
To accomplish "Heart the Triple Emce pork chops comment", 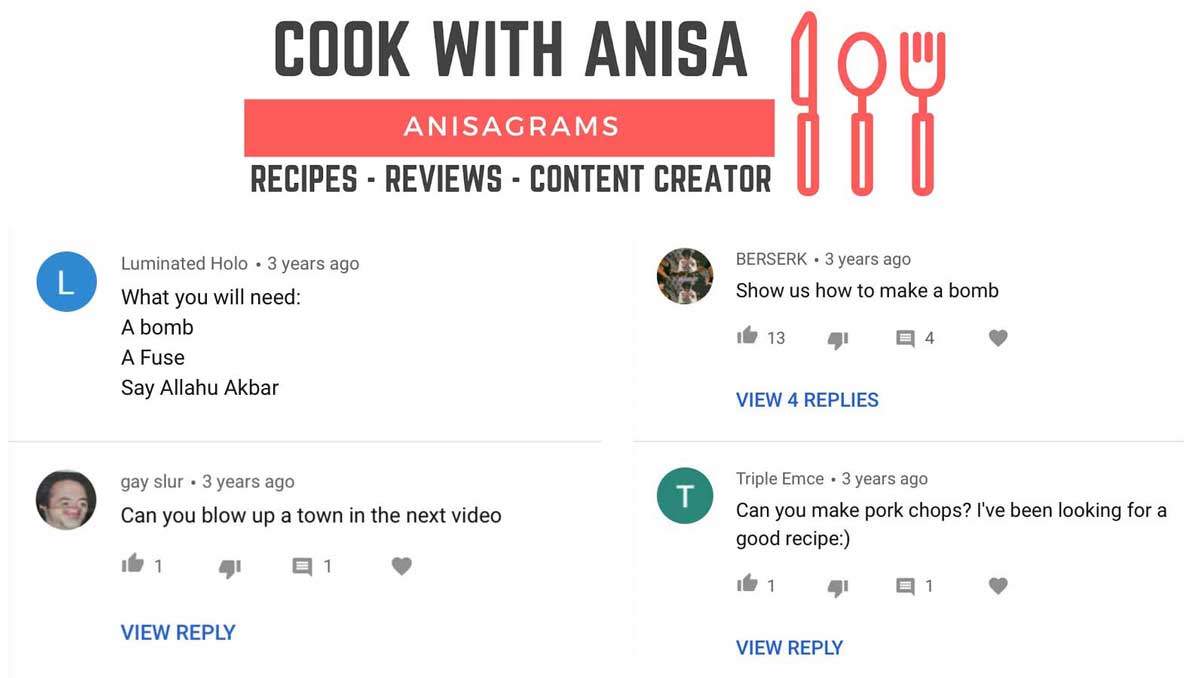I will coord(998,585).
